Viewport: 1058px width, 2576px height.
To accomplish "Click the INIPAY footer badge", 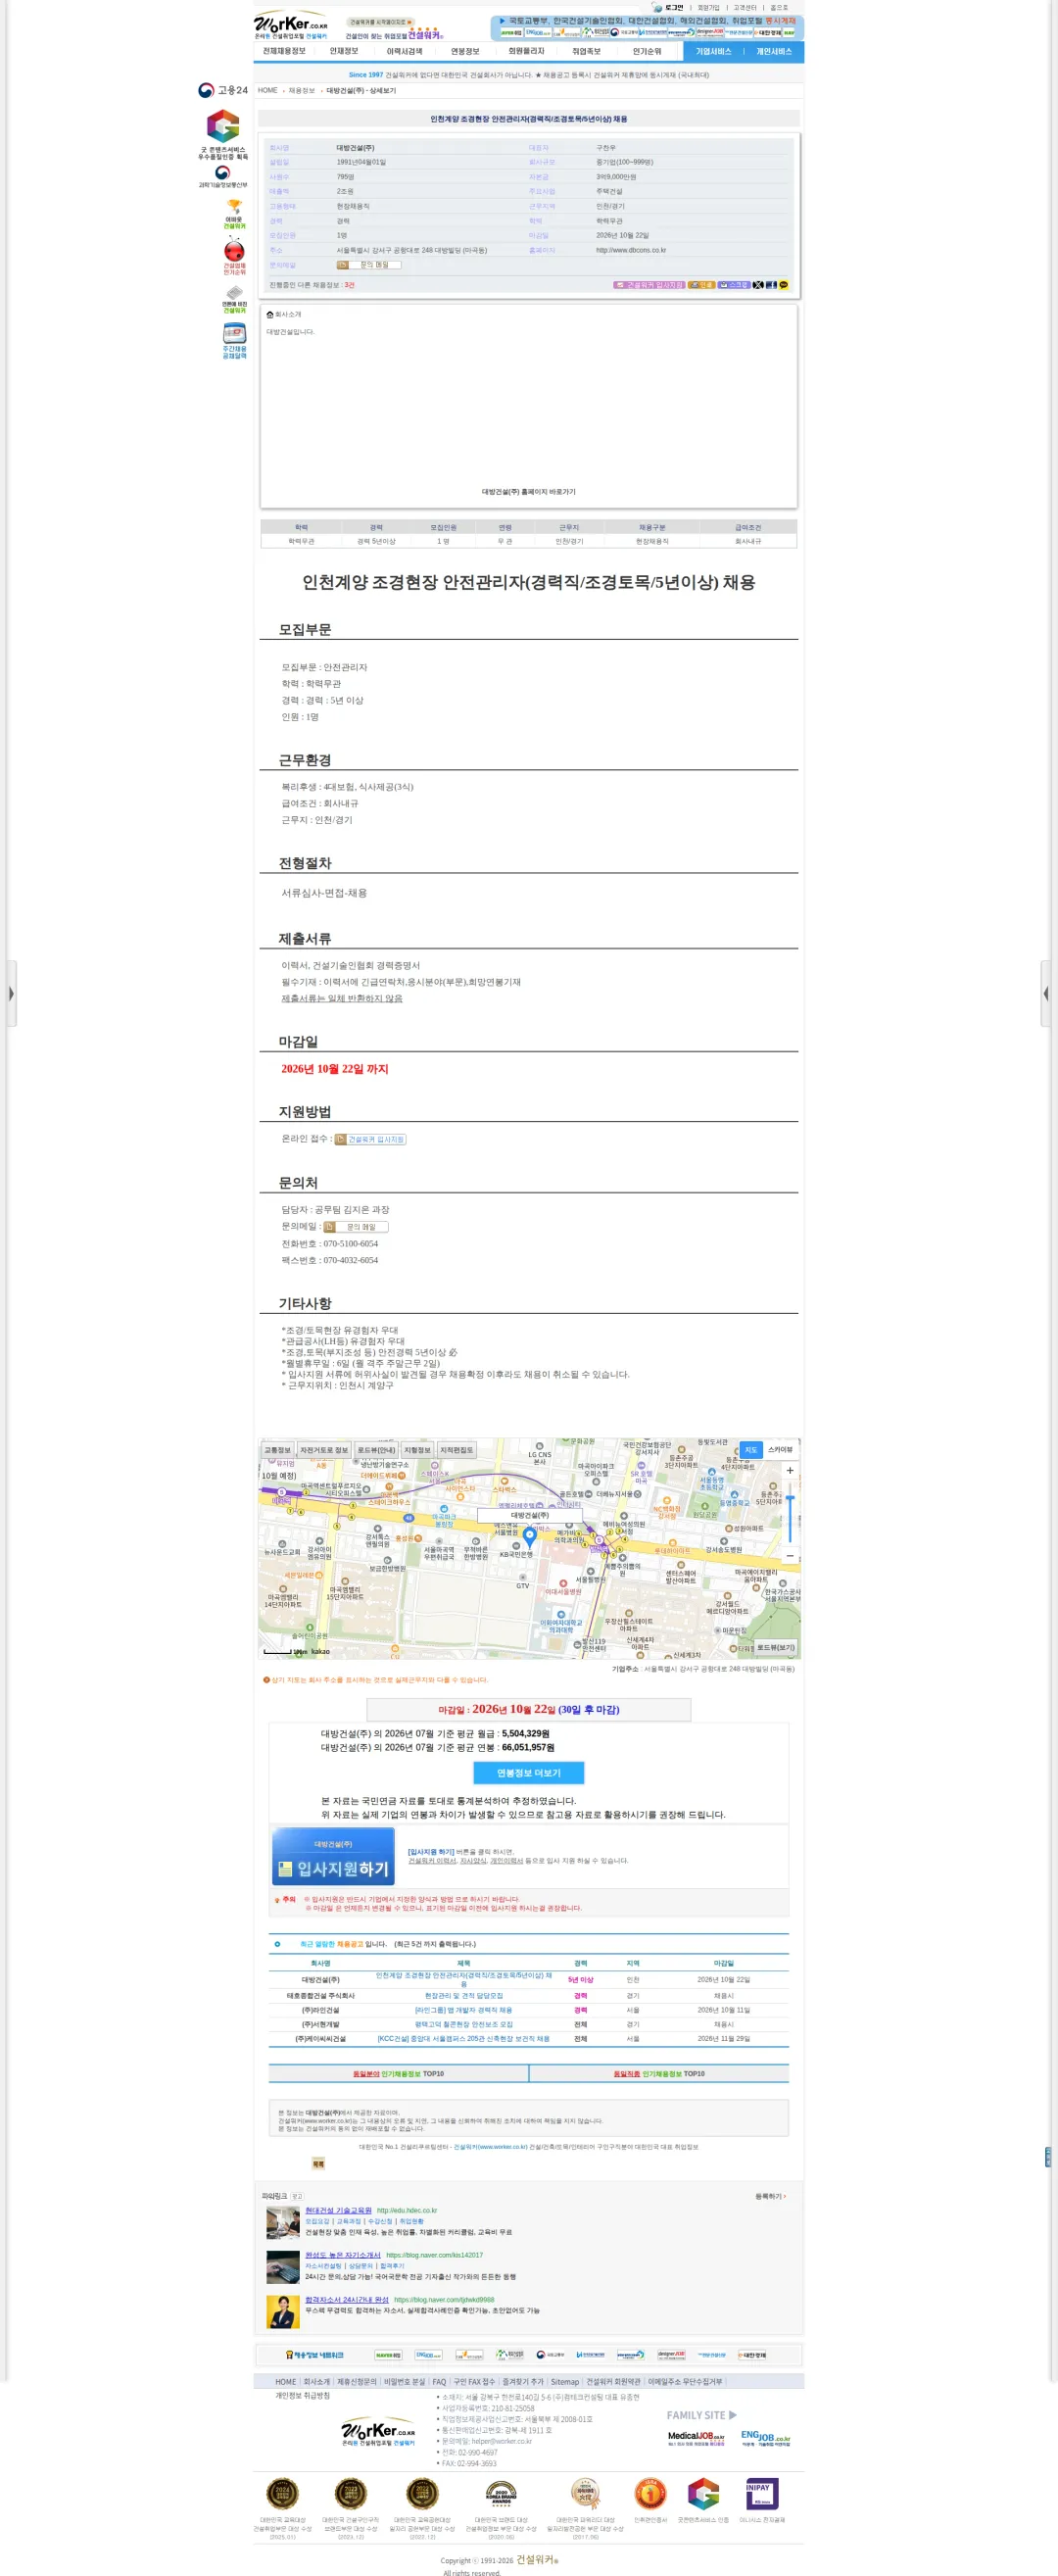I will [762, 2492].
